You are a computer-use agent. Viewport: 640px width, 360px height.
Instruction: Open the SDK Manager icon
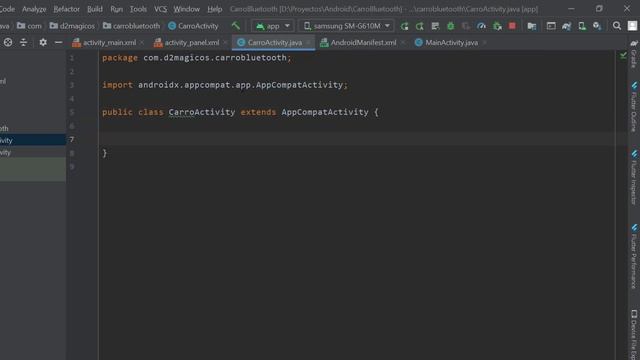coord(597,26)
